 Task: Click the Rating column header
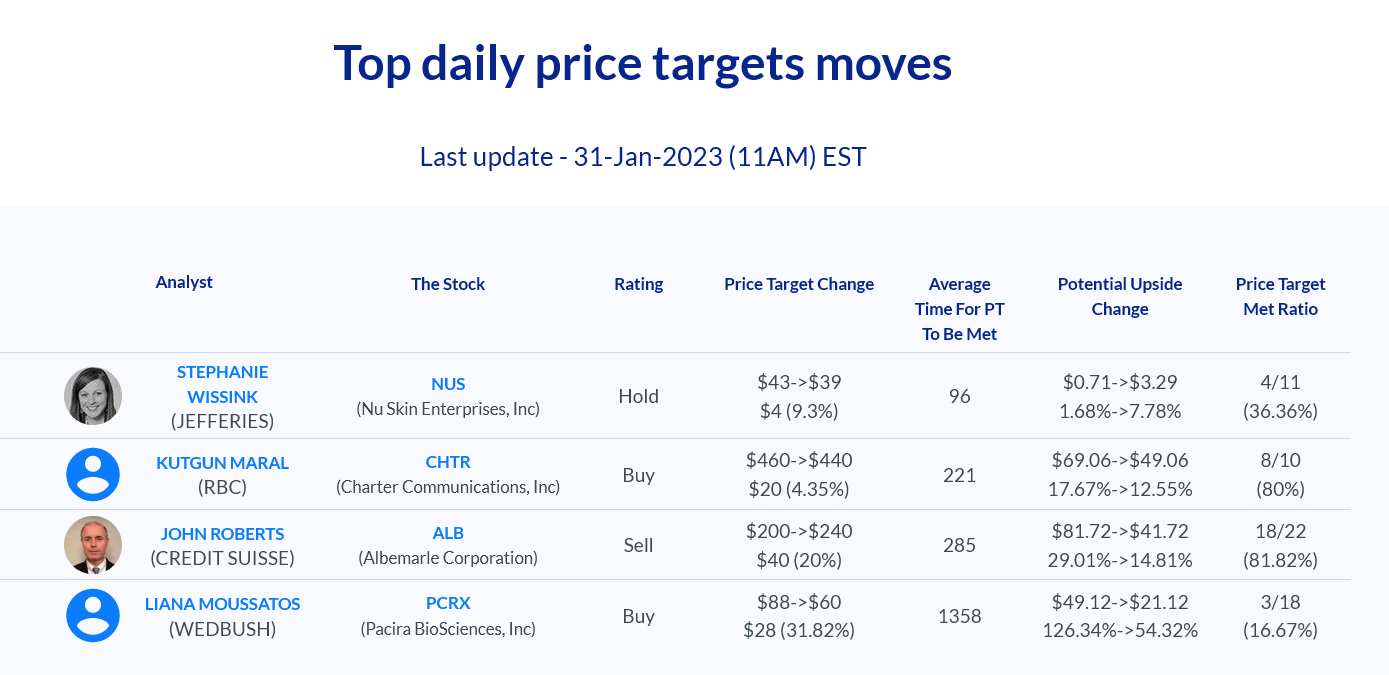[x=638, y=284]
